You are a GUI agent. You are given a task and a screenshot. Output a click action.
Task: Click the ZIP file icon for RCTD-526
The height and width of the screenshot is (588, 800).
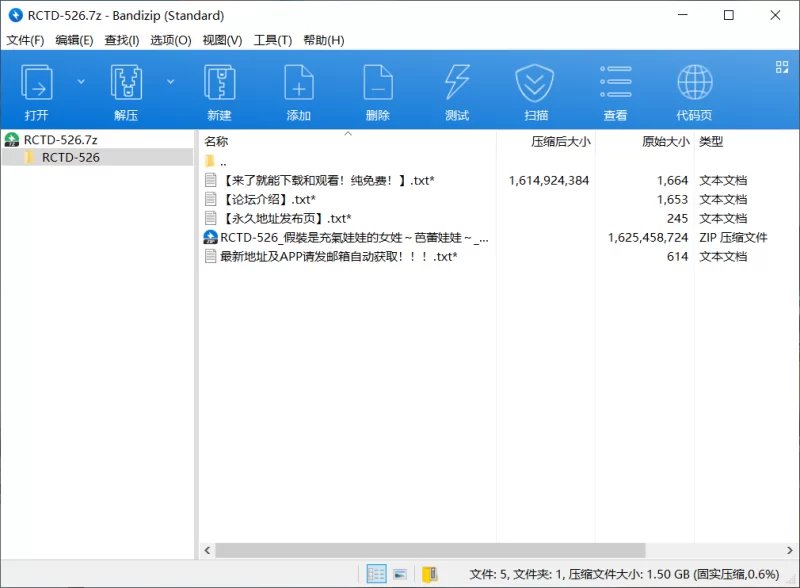pyautogui.click(x=210, y=237)
